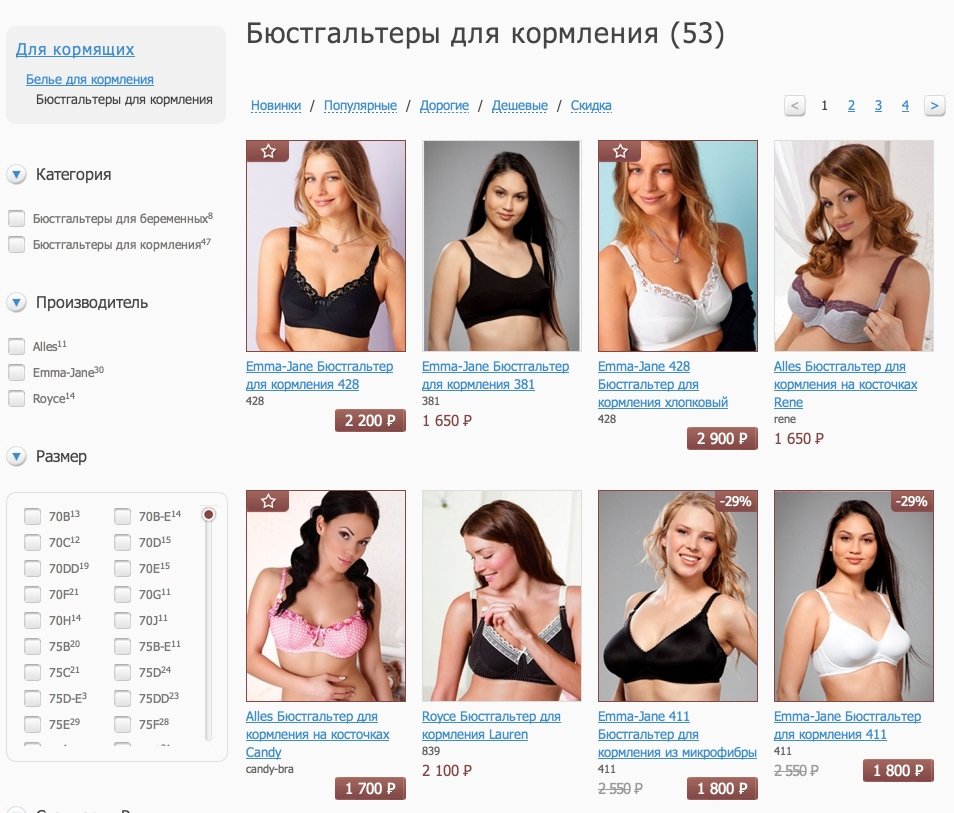Click the 2 200 ₽ price button

tap(370, 420)
